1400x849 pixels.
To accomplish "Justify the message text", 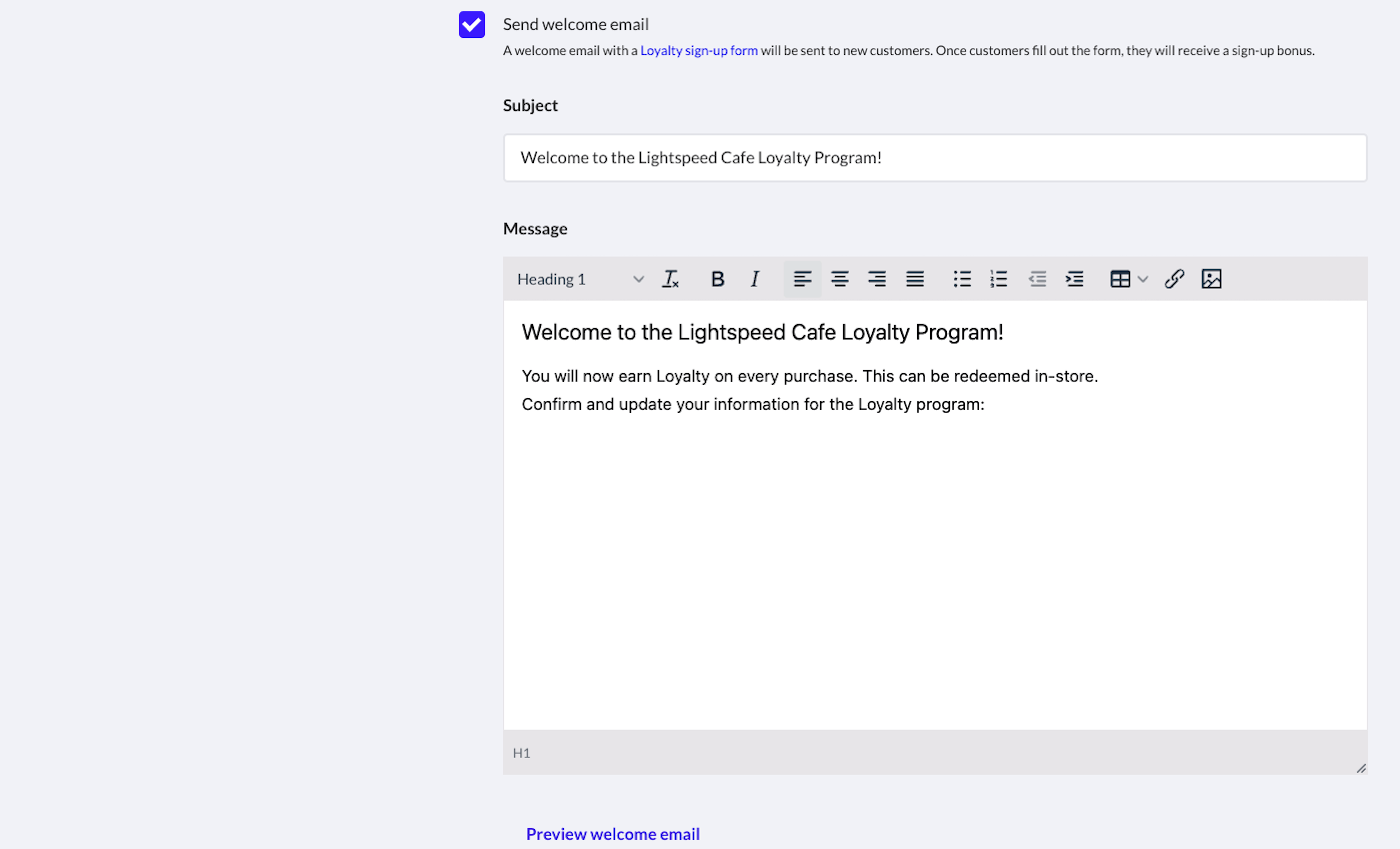I will click(x=915, y=279).
